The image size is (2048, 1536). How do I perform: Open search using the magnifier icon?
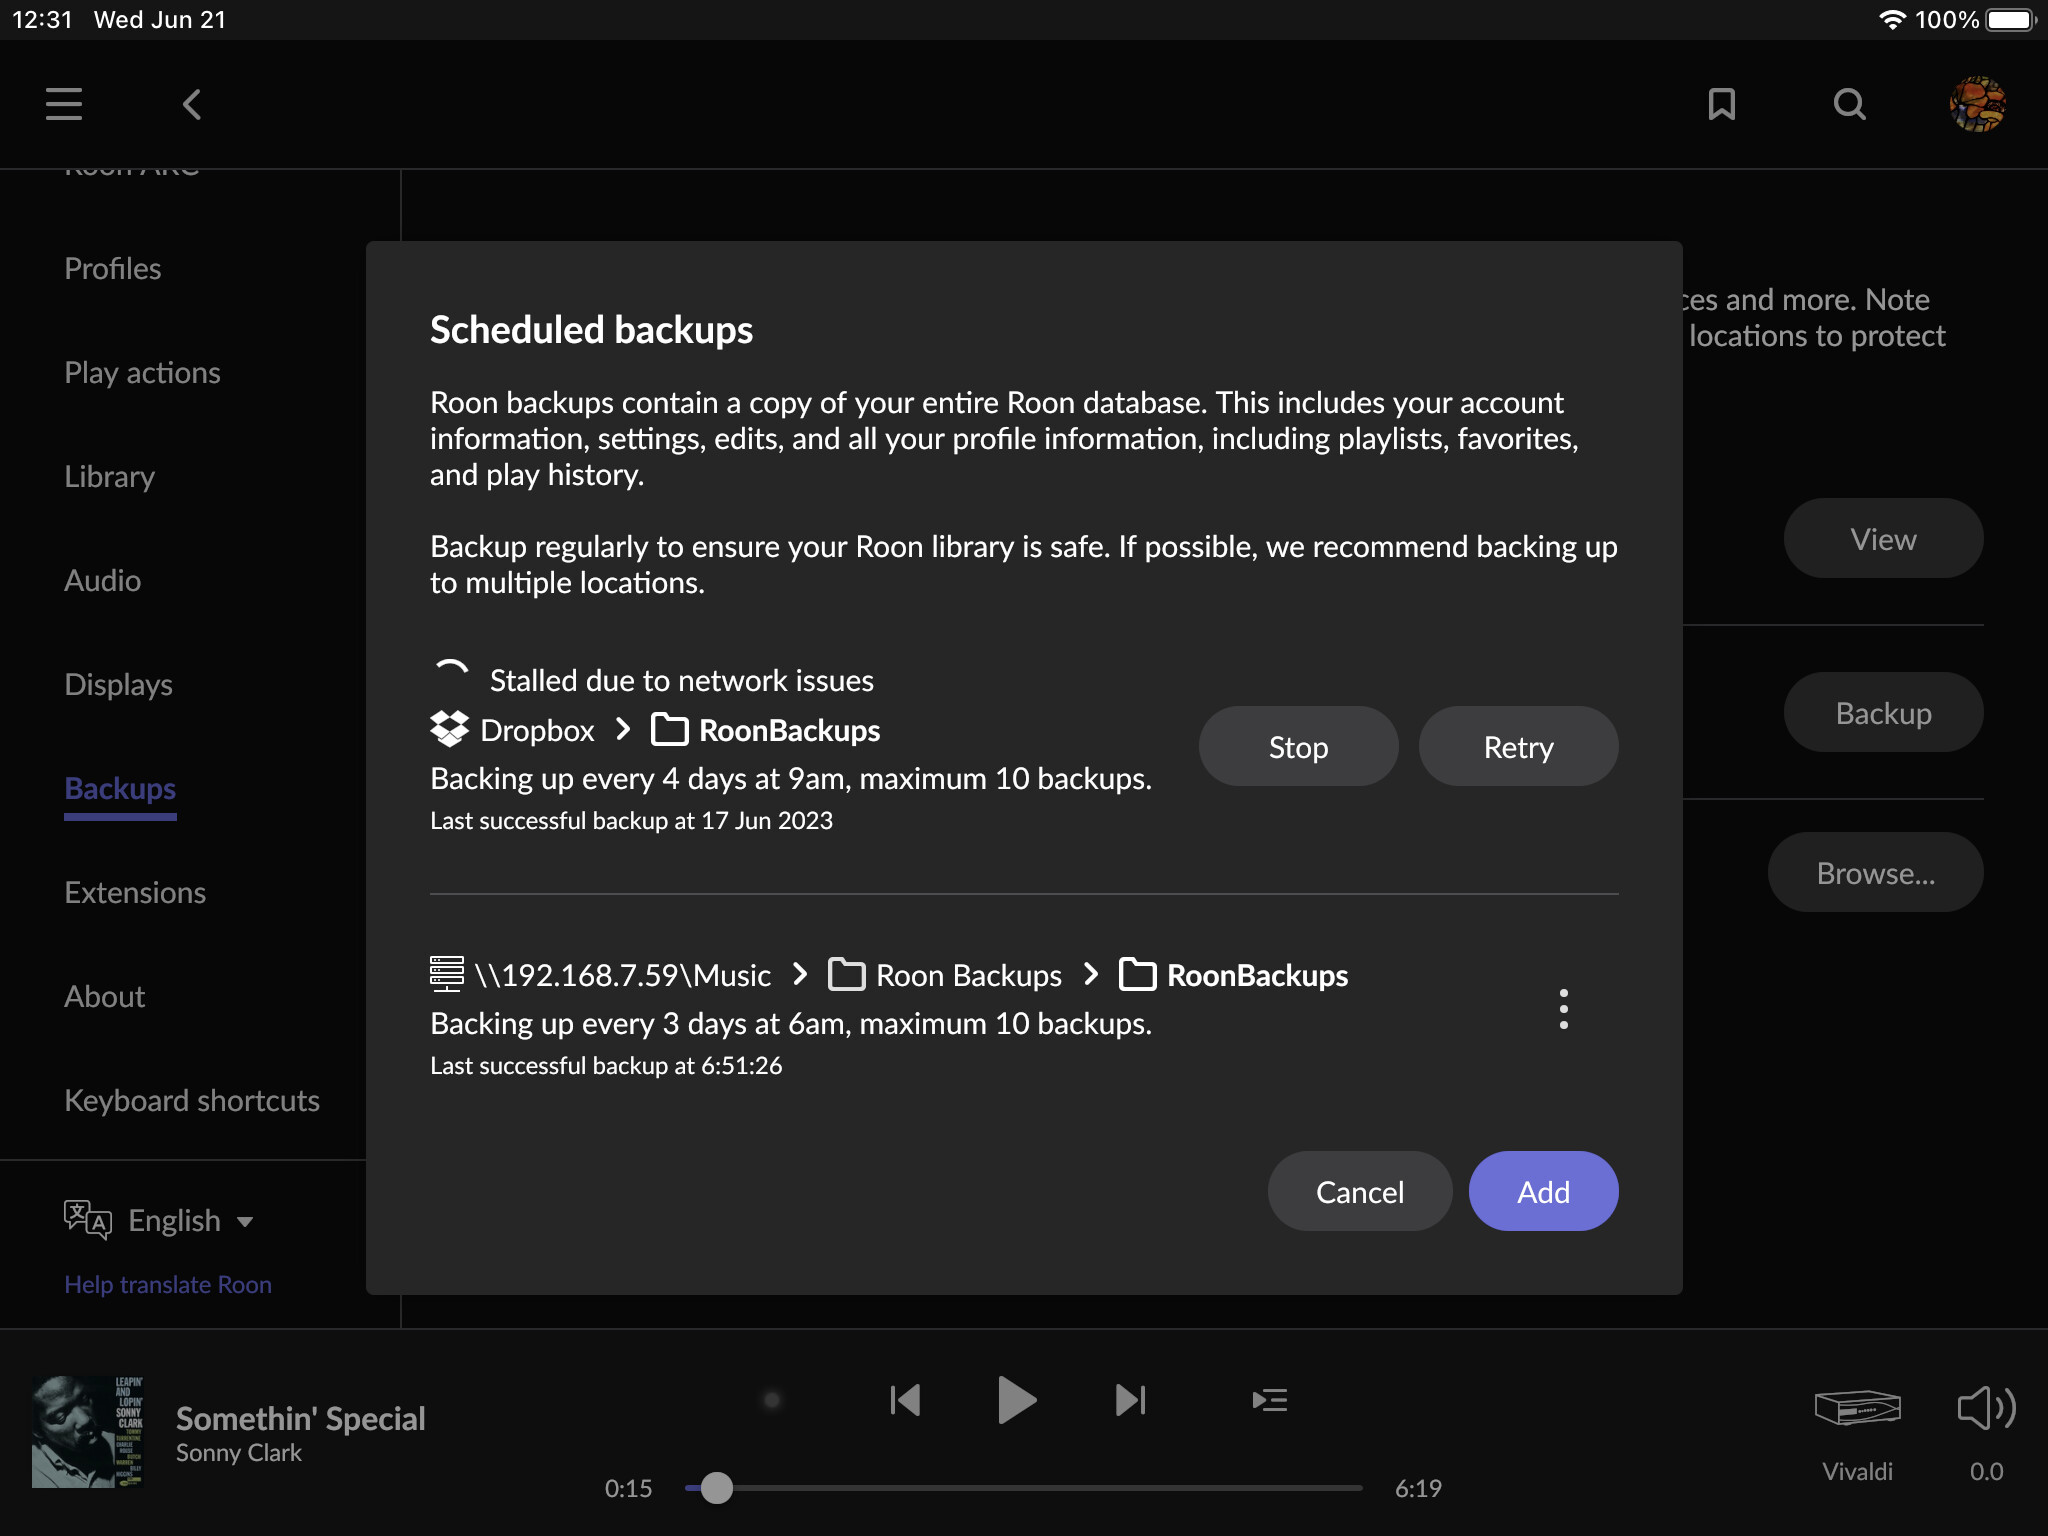(1848, 104)
